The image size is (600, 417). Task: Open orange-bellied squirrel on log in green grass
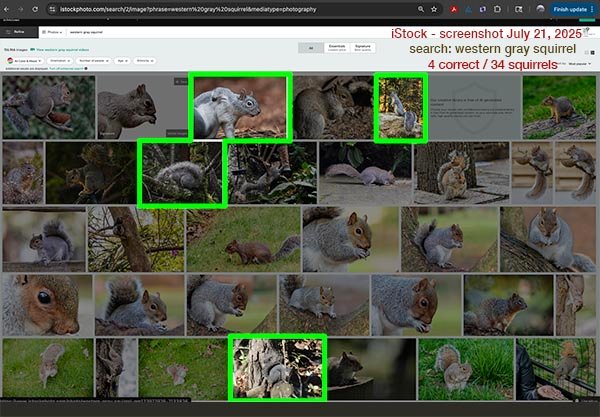559,107
